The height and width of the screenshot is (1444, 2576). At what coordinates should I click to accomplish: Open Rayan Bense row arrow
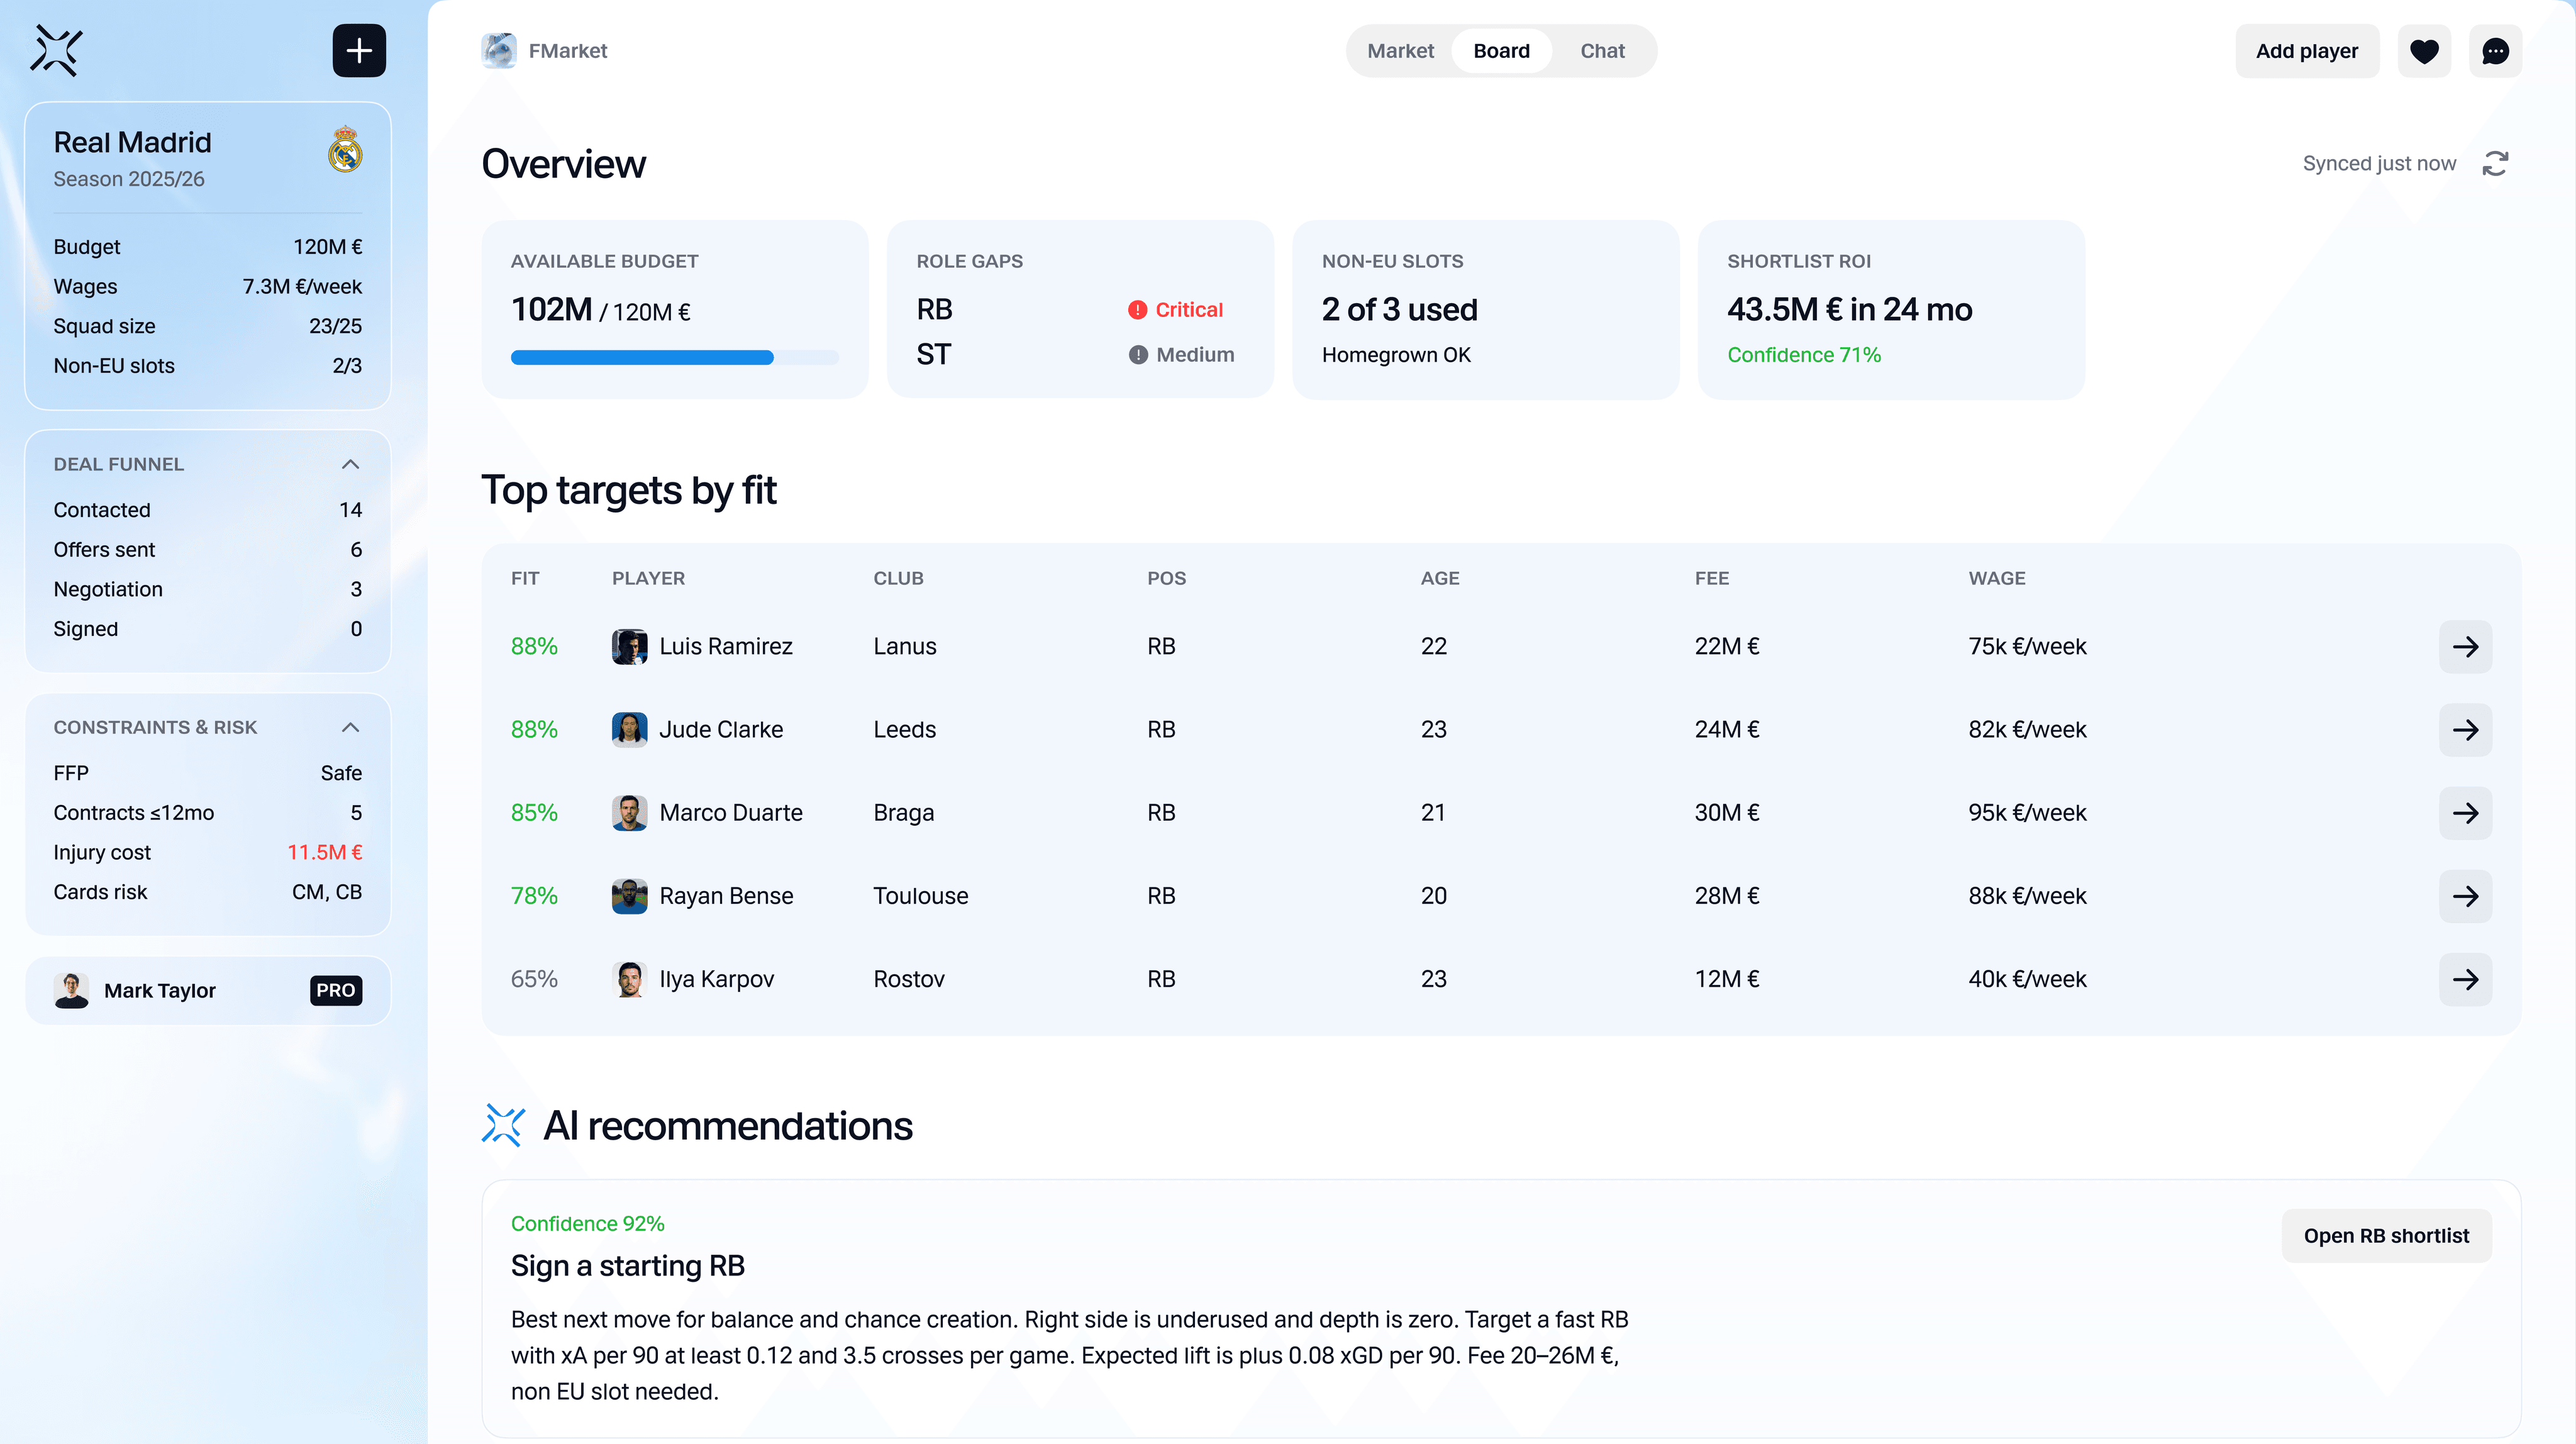point(2465,896)
